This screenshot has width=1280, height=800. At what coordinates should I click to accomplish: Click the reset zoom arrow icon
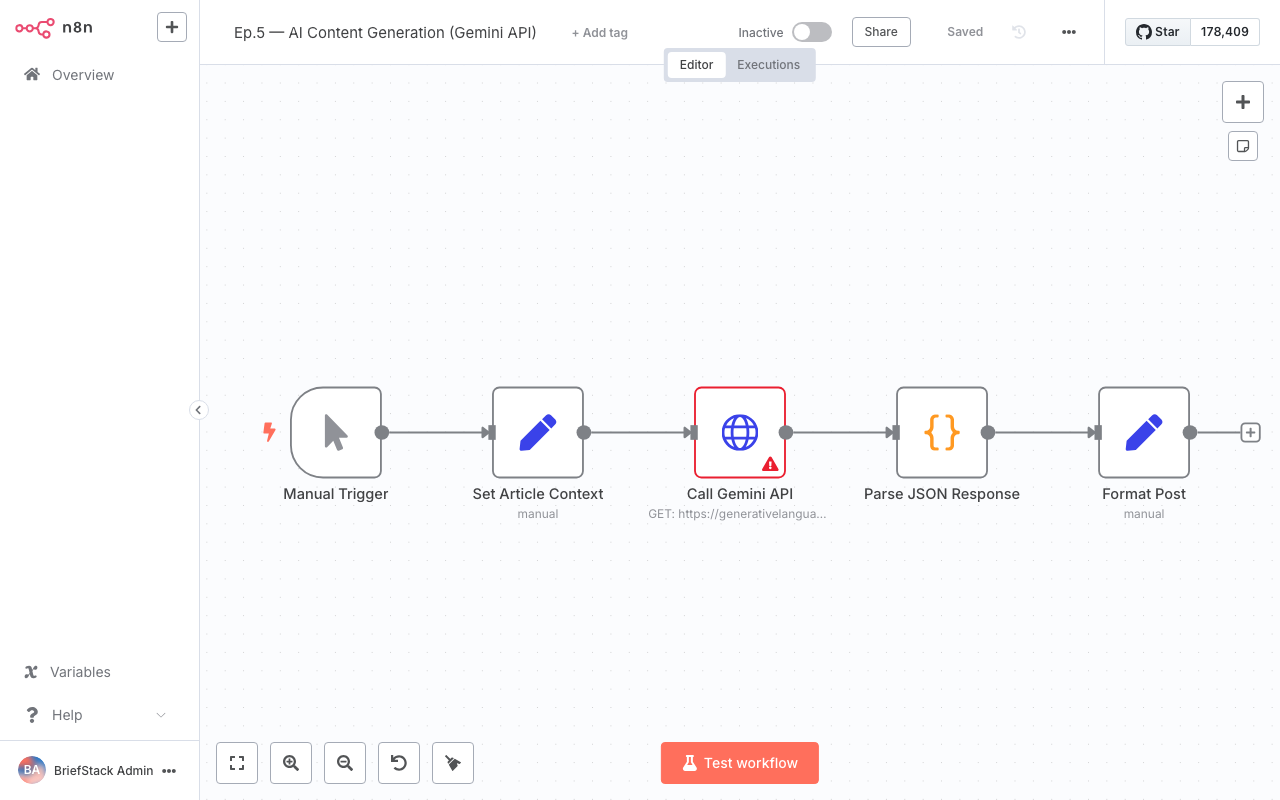pyautogui.click(x=398, y=763)
